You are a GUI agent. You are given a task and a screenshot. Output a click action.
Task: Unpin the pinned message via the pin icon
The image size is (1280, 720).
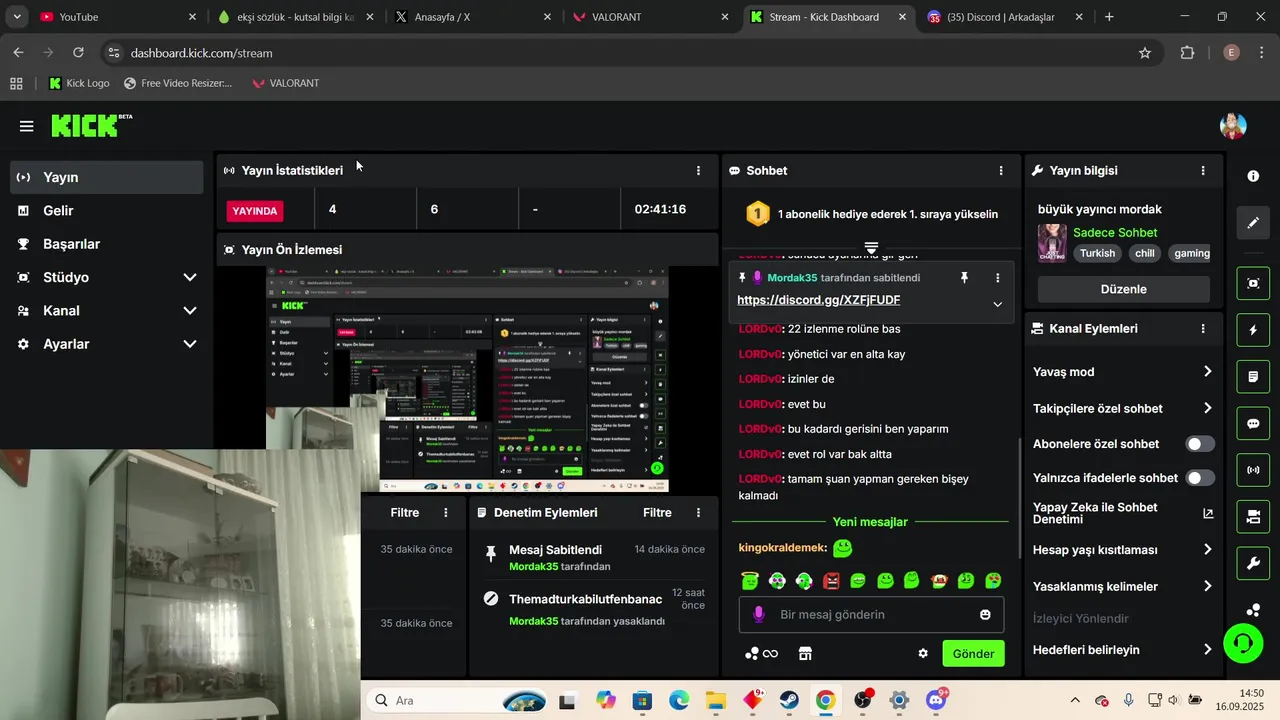964,277
